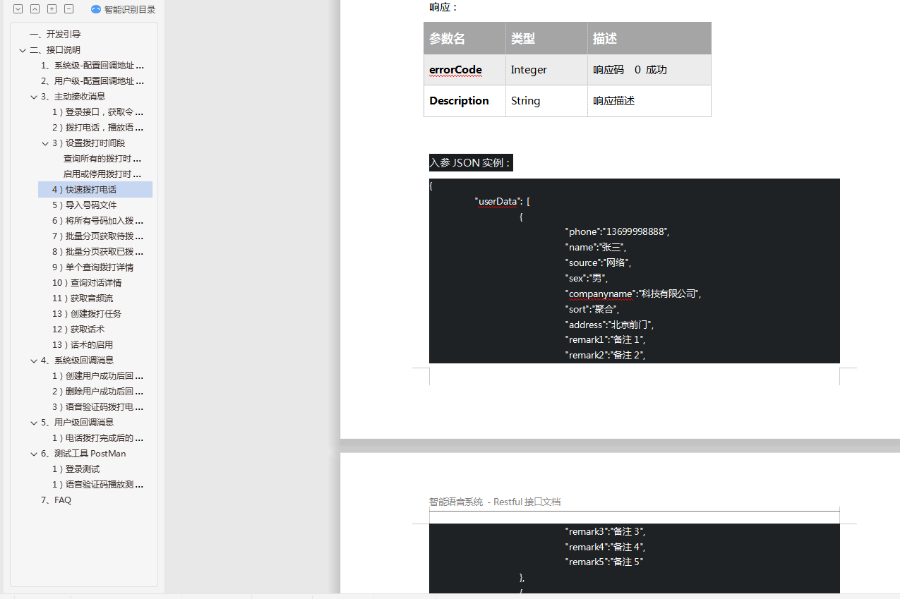The width and height of the screenshot is (900, 599).
Task: Click the 响应码 0 成功 cell
Action: (x=649, y=70)
